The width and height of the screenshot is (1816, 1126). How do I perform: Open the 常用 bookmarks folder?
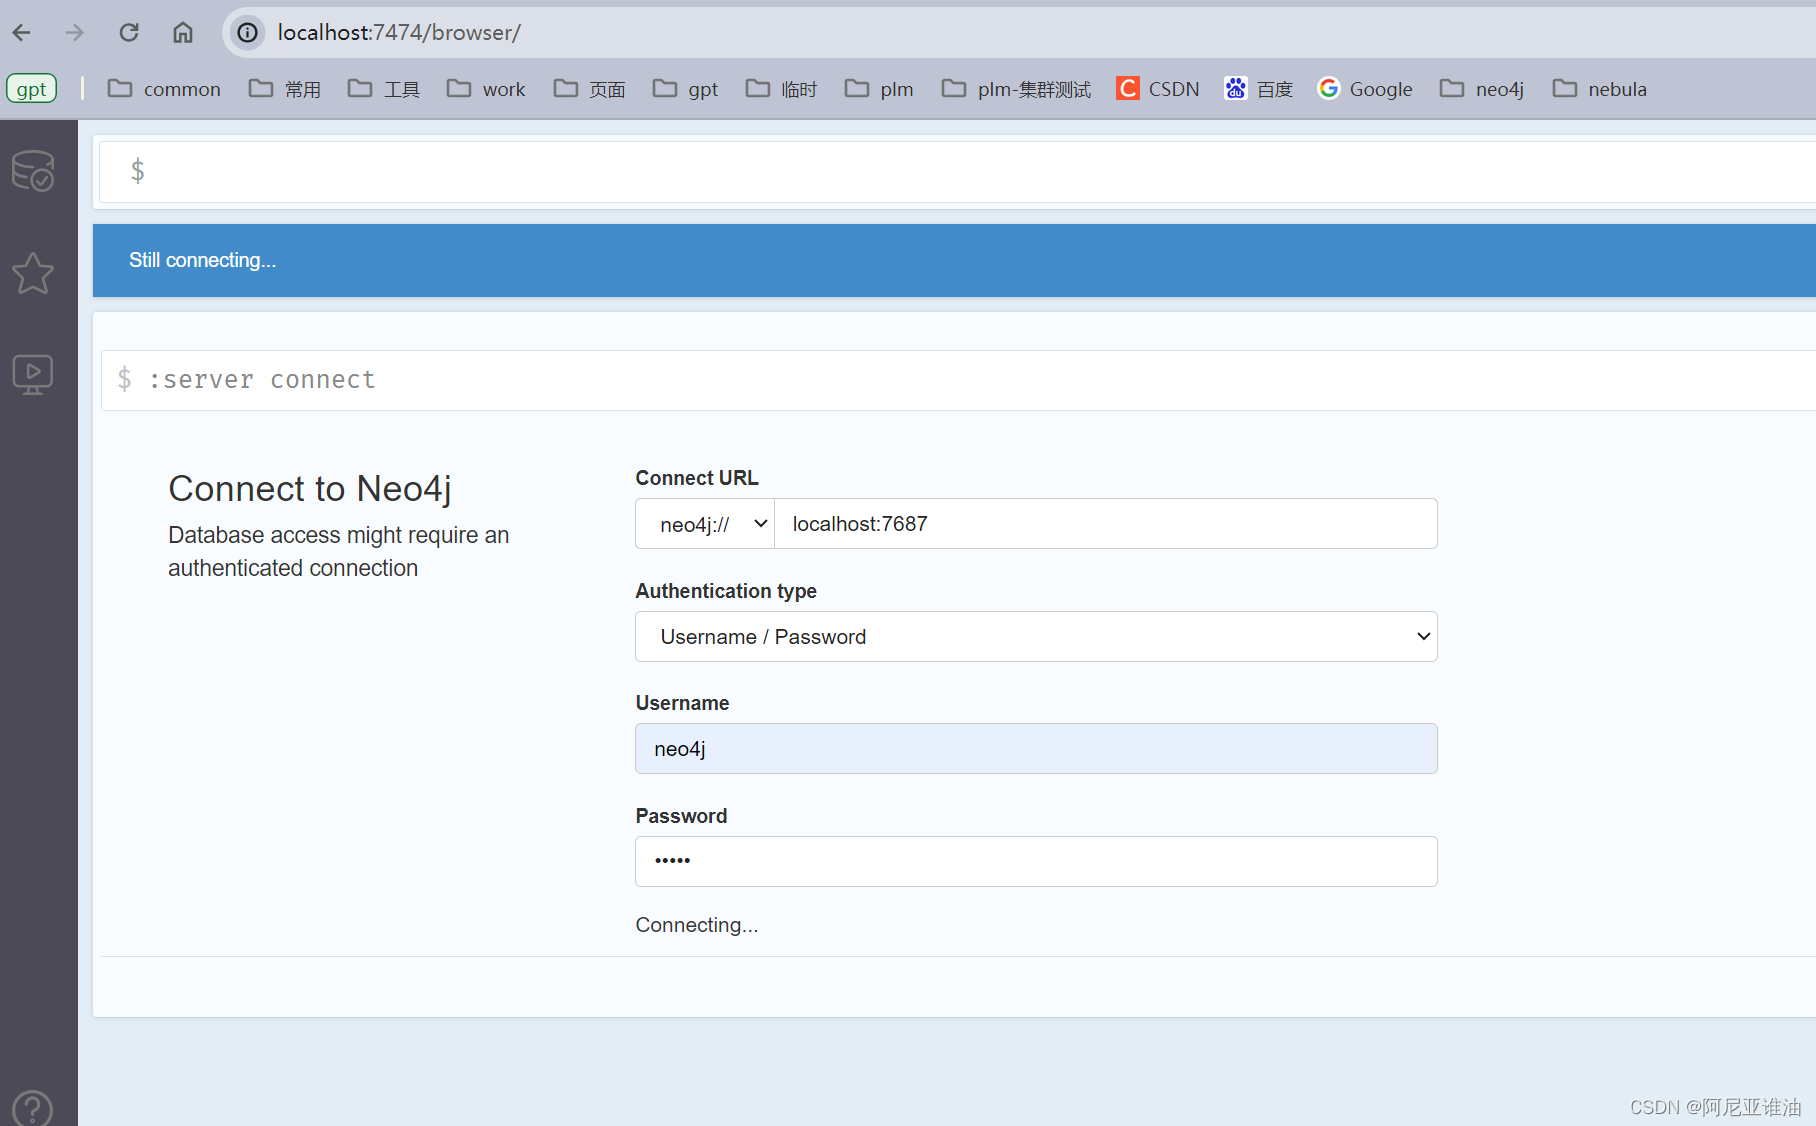coord(285,89)
